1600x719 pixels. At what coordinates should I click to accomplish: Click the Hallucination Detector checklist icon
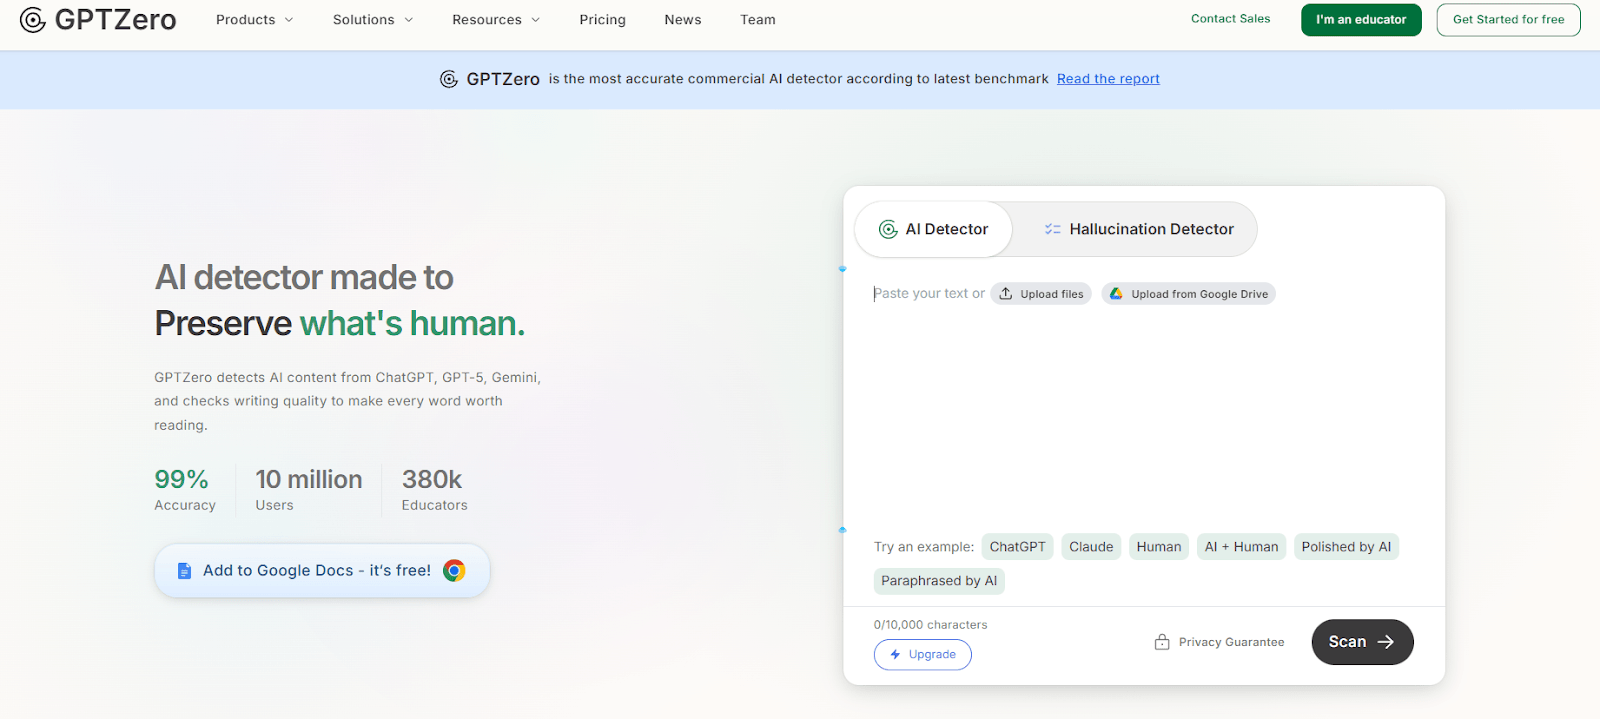(1053, 229)
